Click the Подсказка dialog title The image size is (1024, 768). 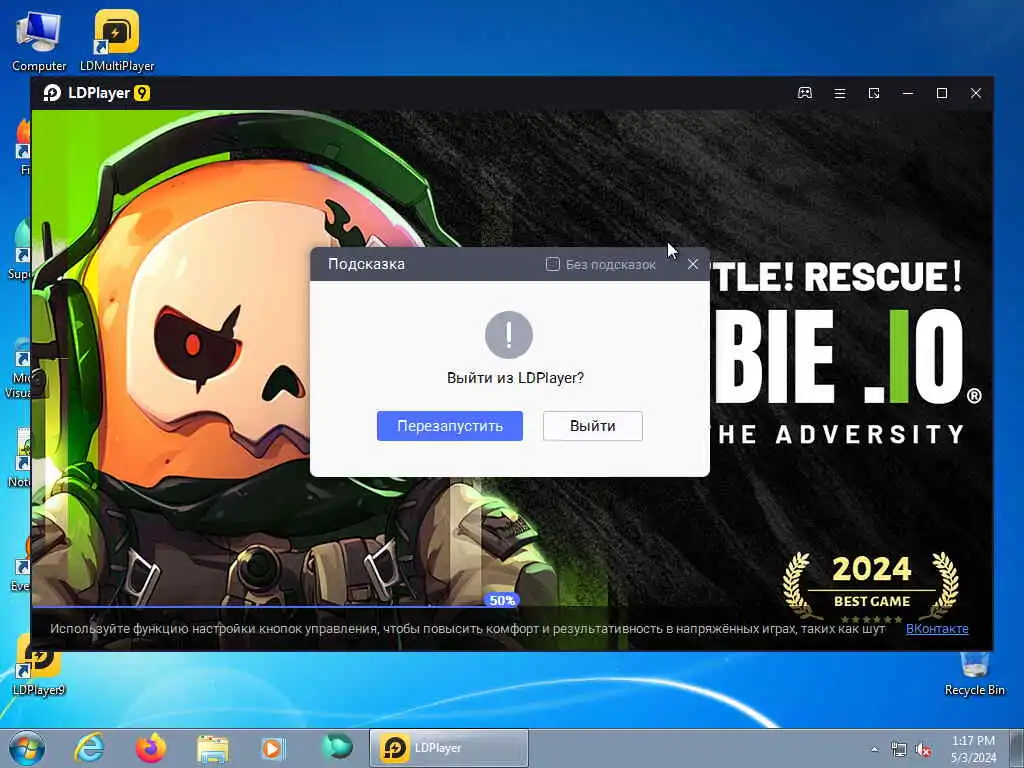(x=366, y=264)
